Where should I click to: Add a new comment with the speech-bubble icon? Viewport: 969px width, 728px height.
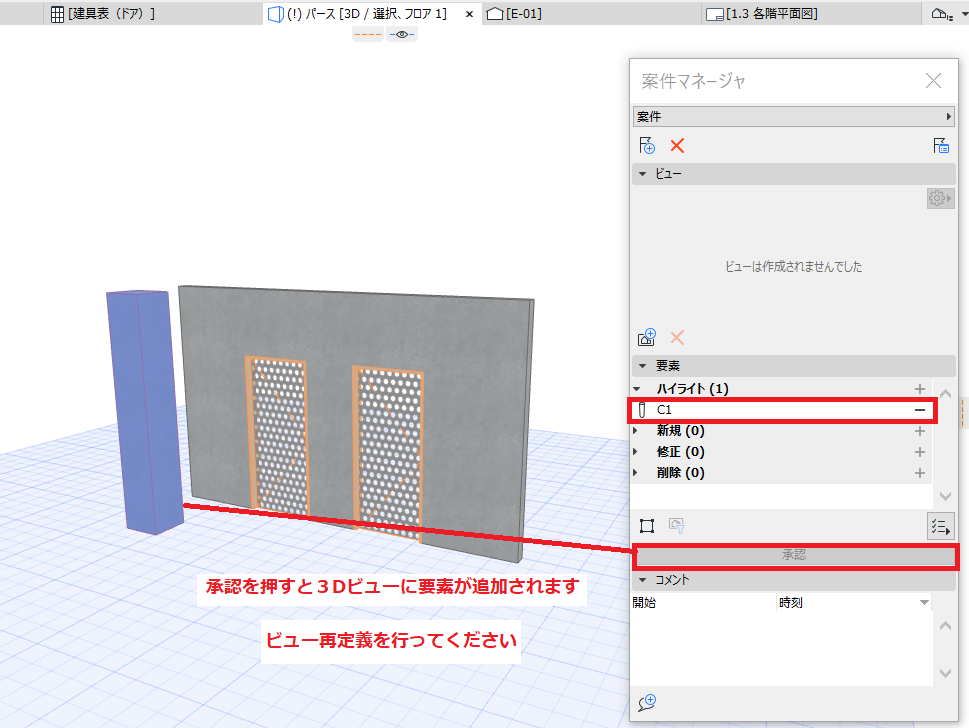coord(647,703)
